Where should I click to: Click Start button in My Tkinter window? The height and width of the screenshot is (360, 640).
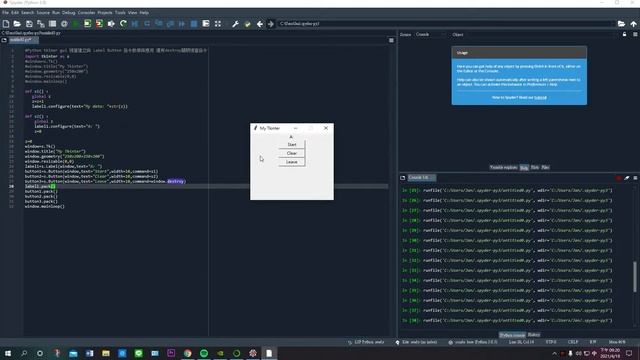point(291,144)
